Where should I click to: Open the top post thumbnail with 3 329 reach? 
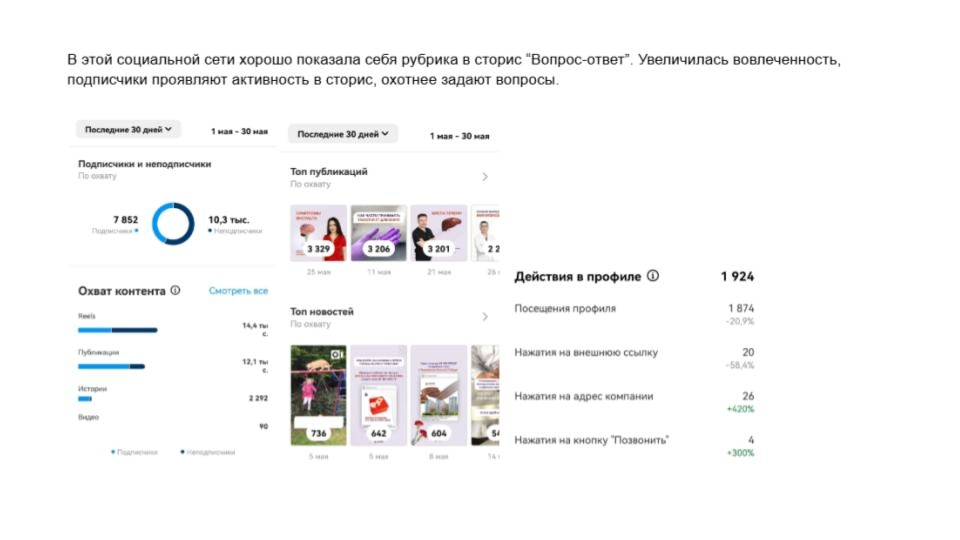(x=318, y=233)
